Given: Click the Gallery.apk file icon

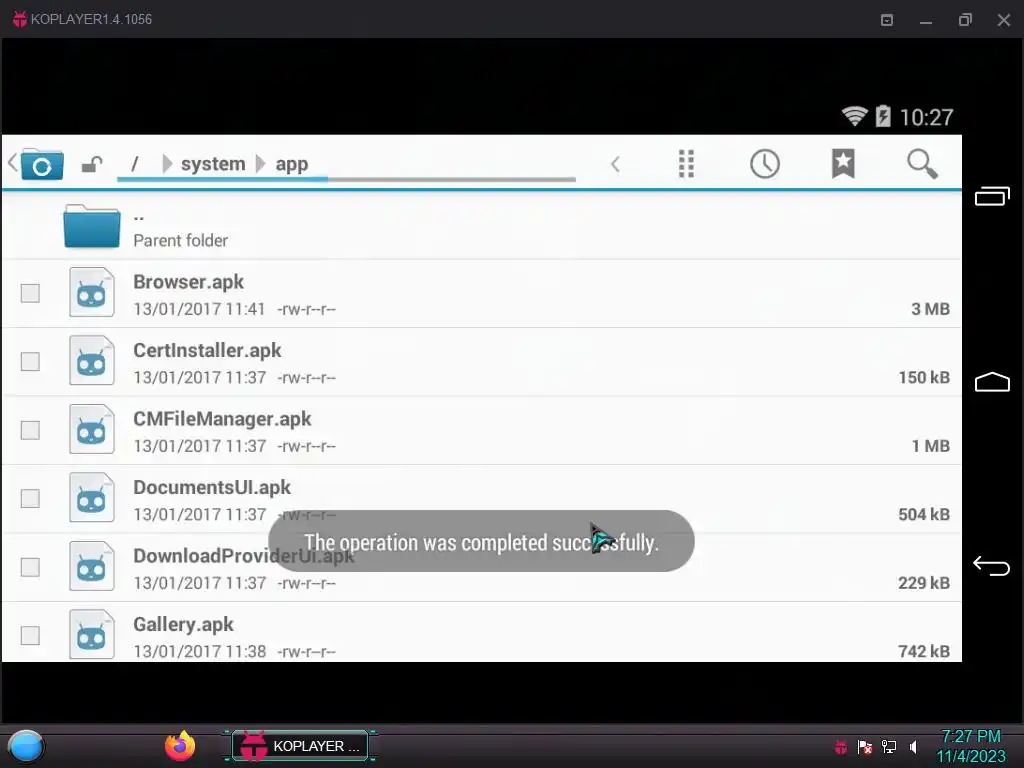Looking at the screenshot, I should pos(91,635).
